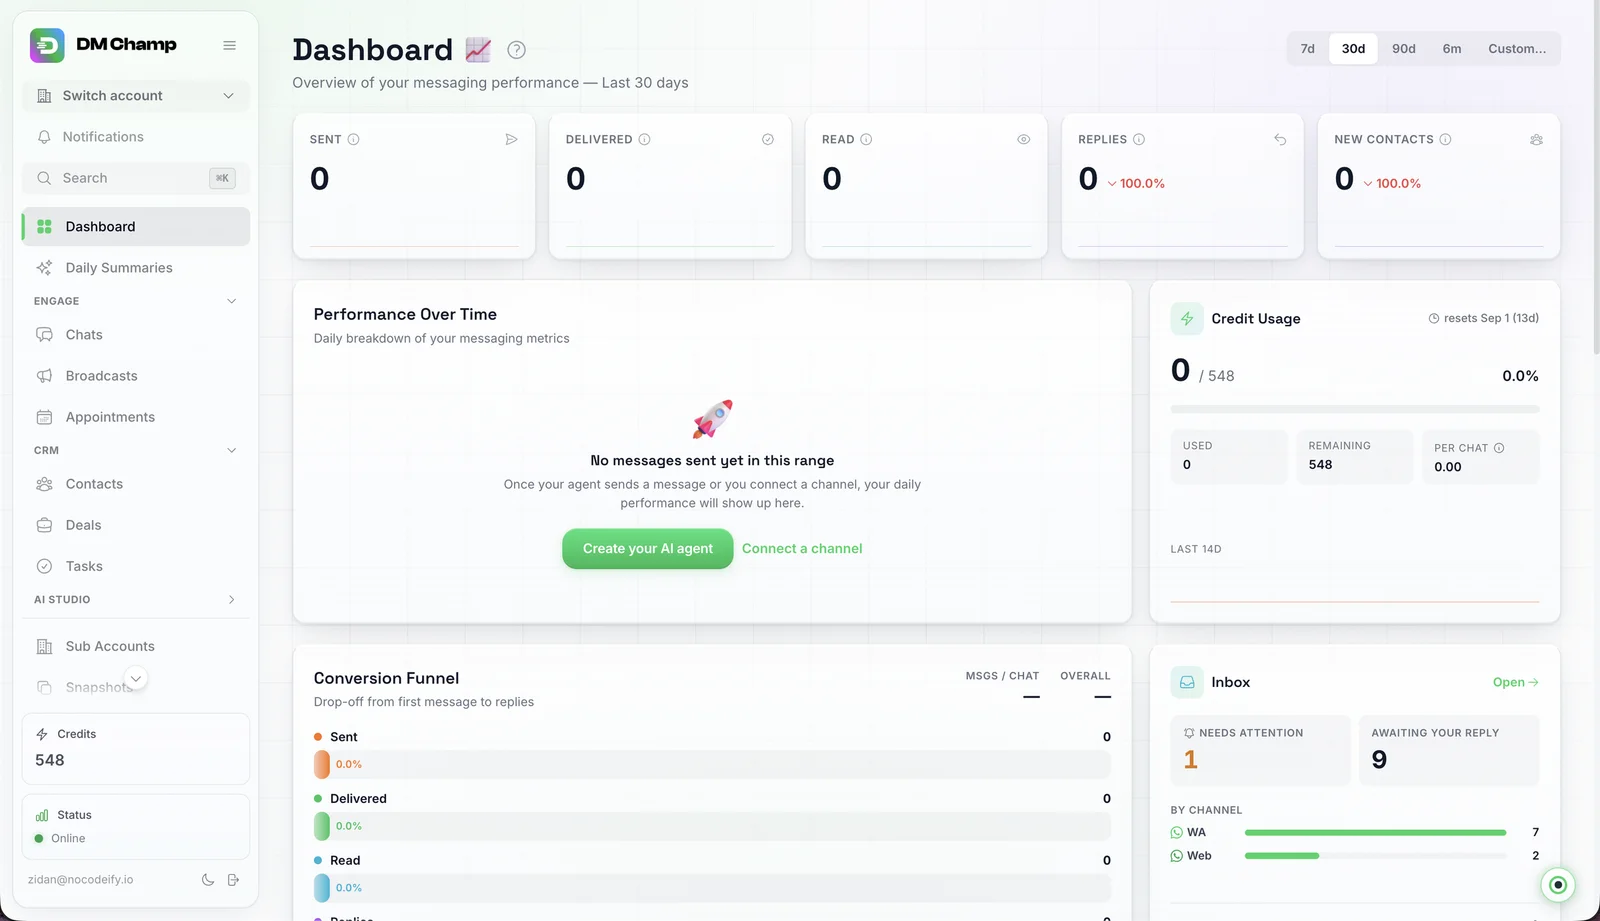The width and height of the screenshot is (1600, 921).
Task: Click the info icon next to NEW CONTACTS
Action: (x=1445, y=140)
